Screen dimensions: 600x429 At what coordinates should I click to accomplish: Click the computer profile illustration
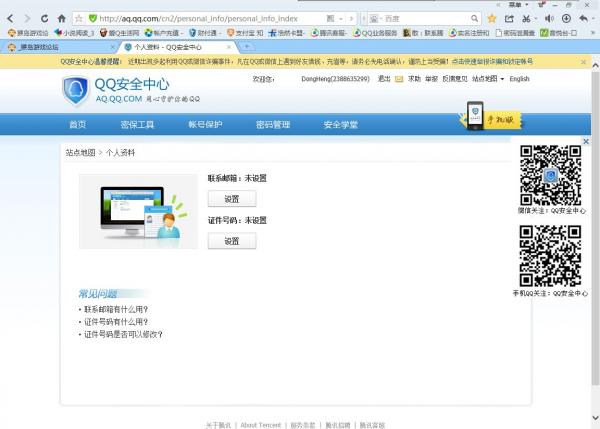point(139,212)
